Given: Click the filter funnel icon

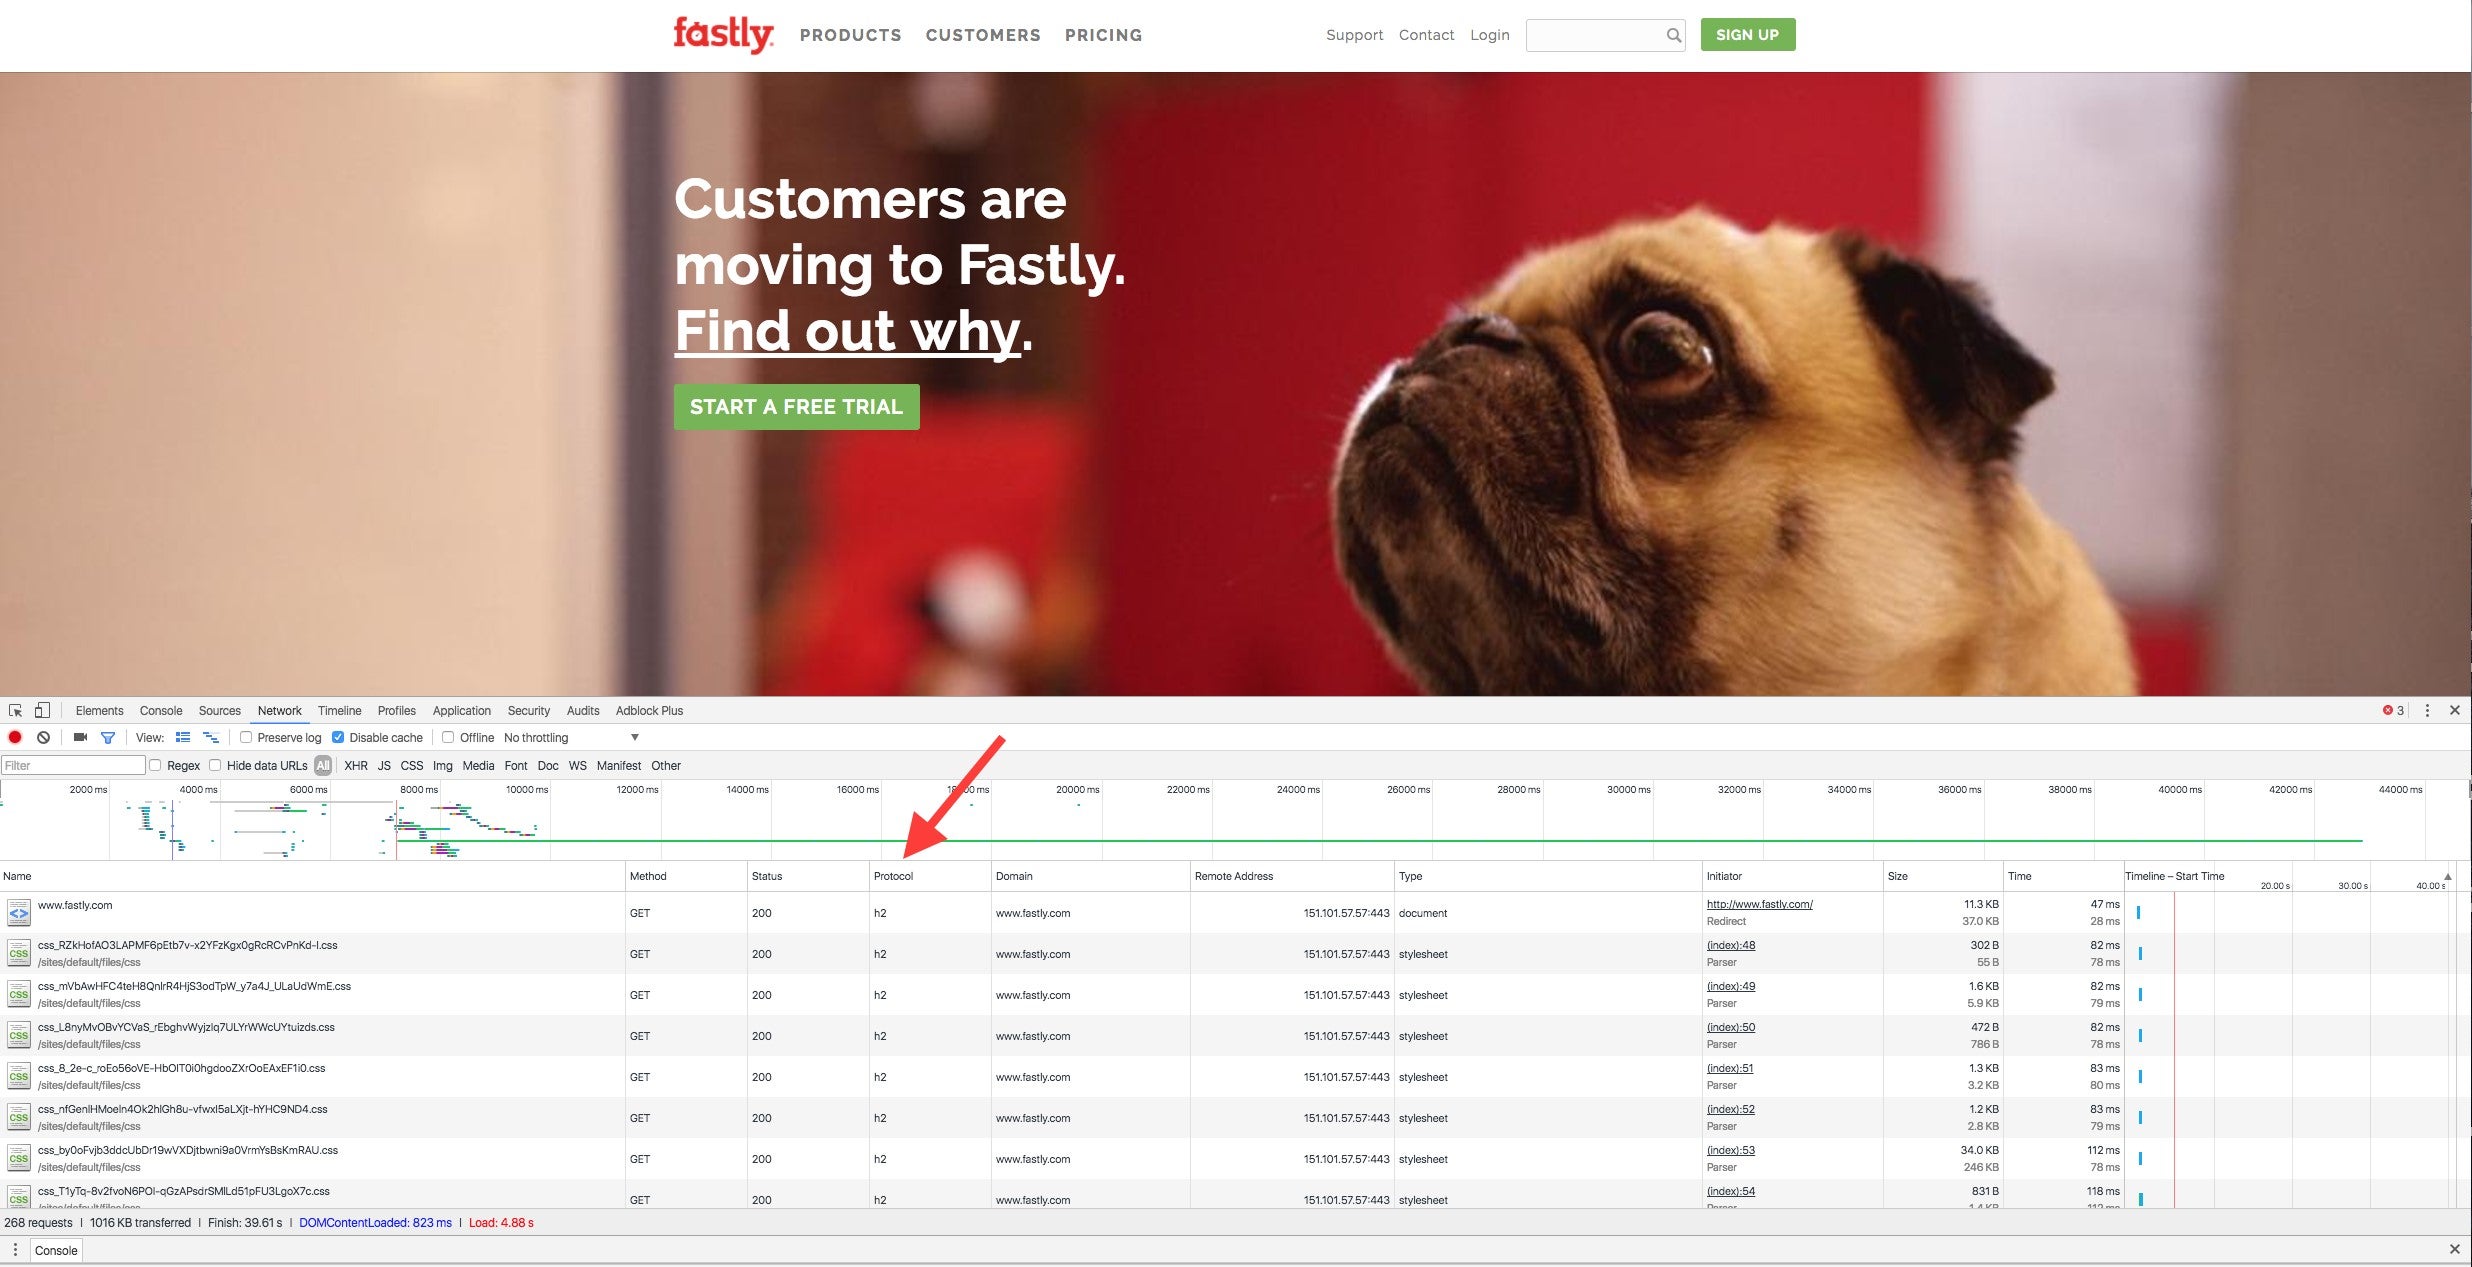Looking at the screenshot, I should pyautogui.click(x=107, y=737).
